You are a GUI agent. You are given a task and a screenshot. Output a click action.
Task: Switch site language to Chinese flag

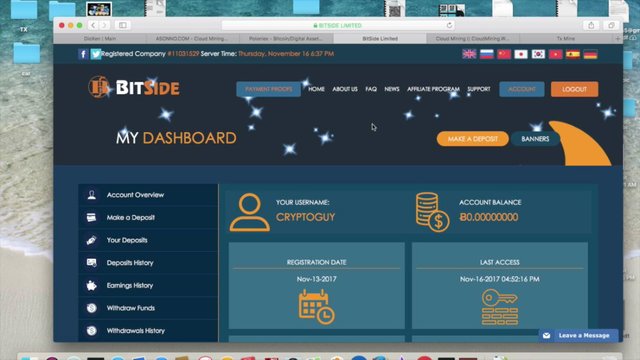point(504,54)
